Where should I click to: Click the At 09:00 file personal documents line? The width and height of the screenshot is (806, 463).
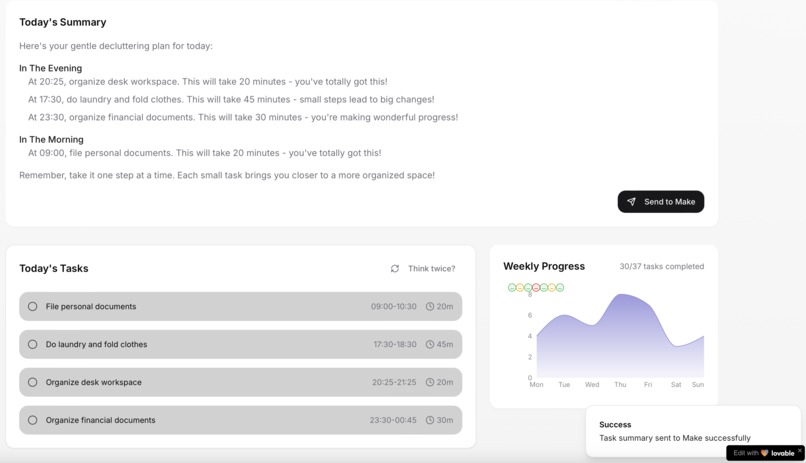click(205, 153)
